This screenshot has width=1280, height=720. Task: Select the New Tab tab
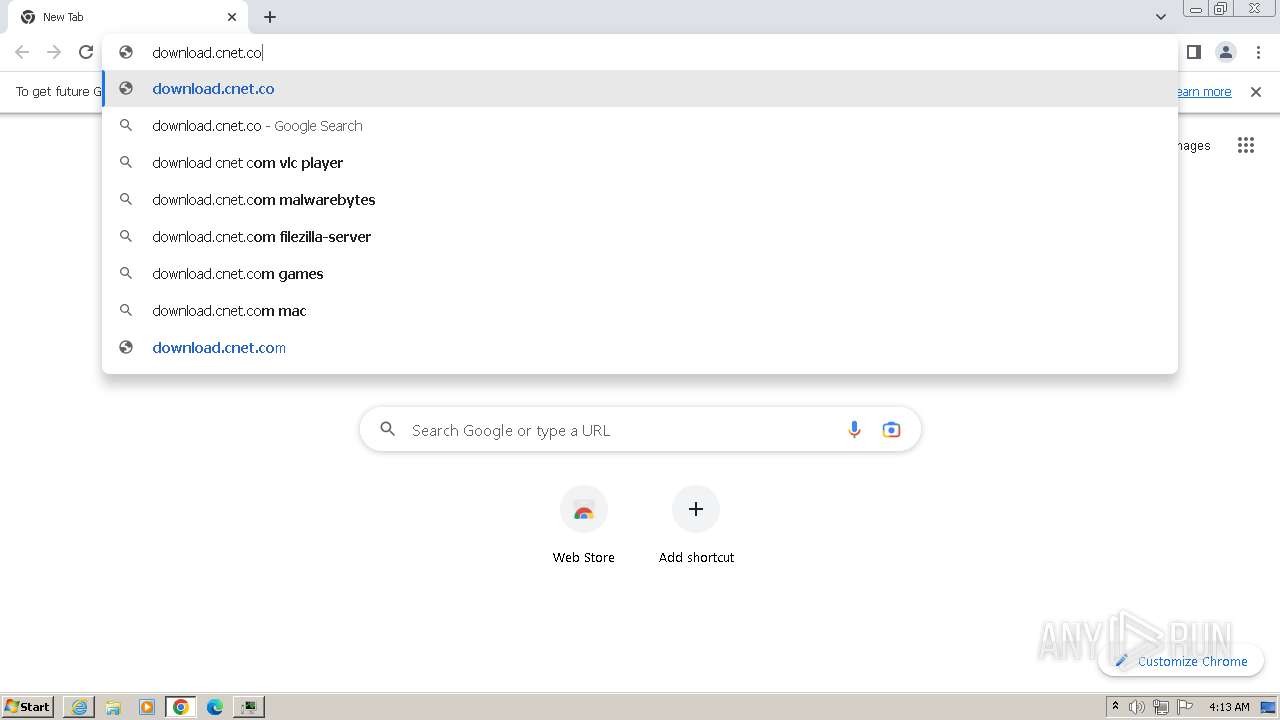[x=128, y=17]
